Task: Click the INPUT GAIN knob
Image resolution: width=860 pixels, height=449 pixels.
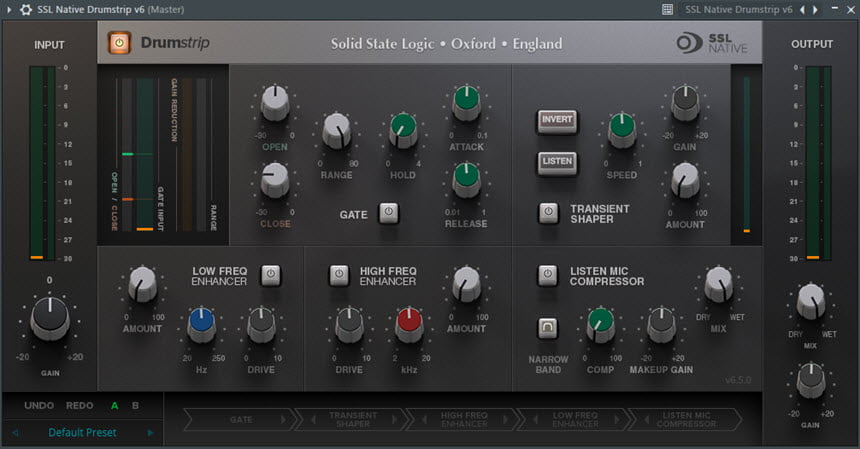Action: pos(50,318)
